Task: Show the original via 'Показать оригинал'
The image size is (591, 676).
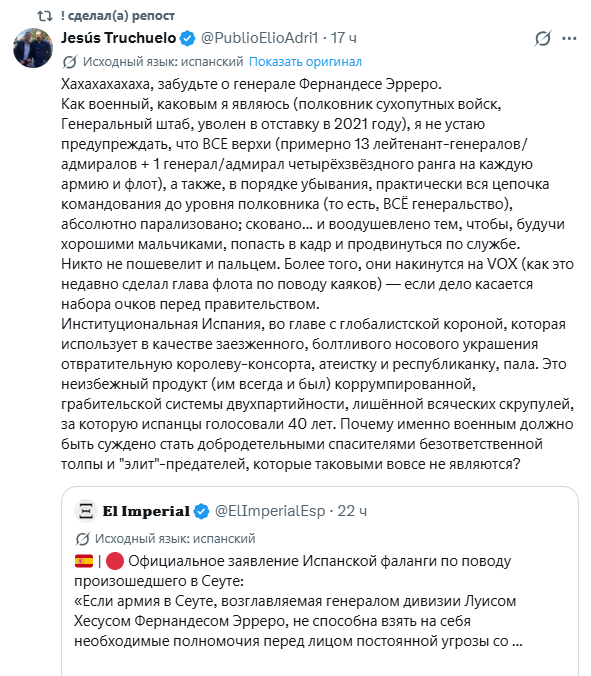Action: [x=305, y=62]
